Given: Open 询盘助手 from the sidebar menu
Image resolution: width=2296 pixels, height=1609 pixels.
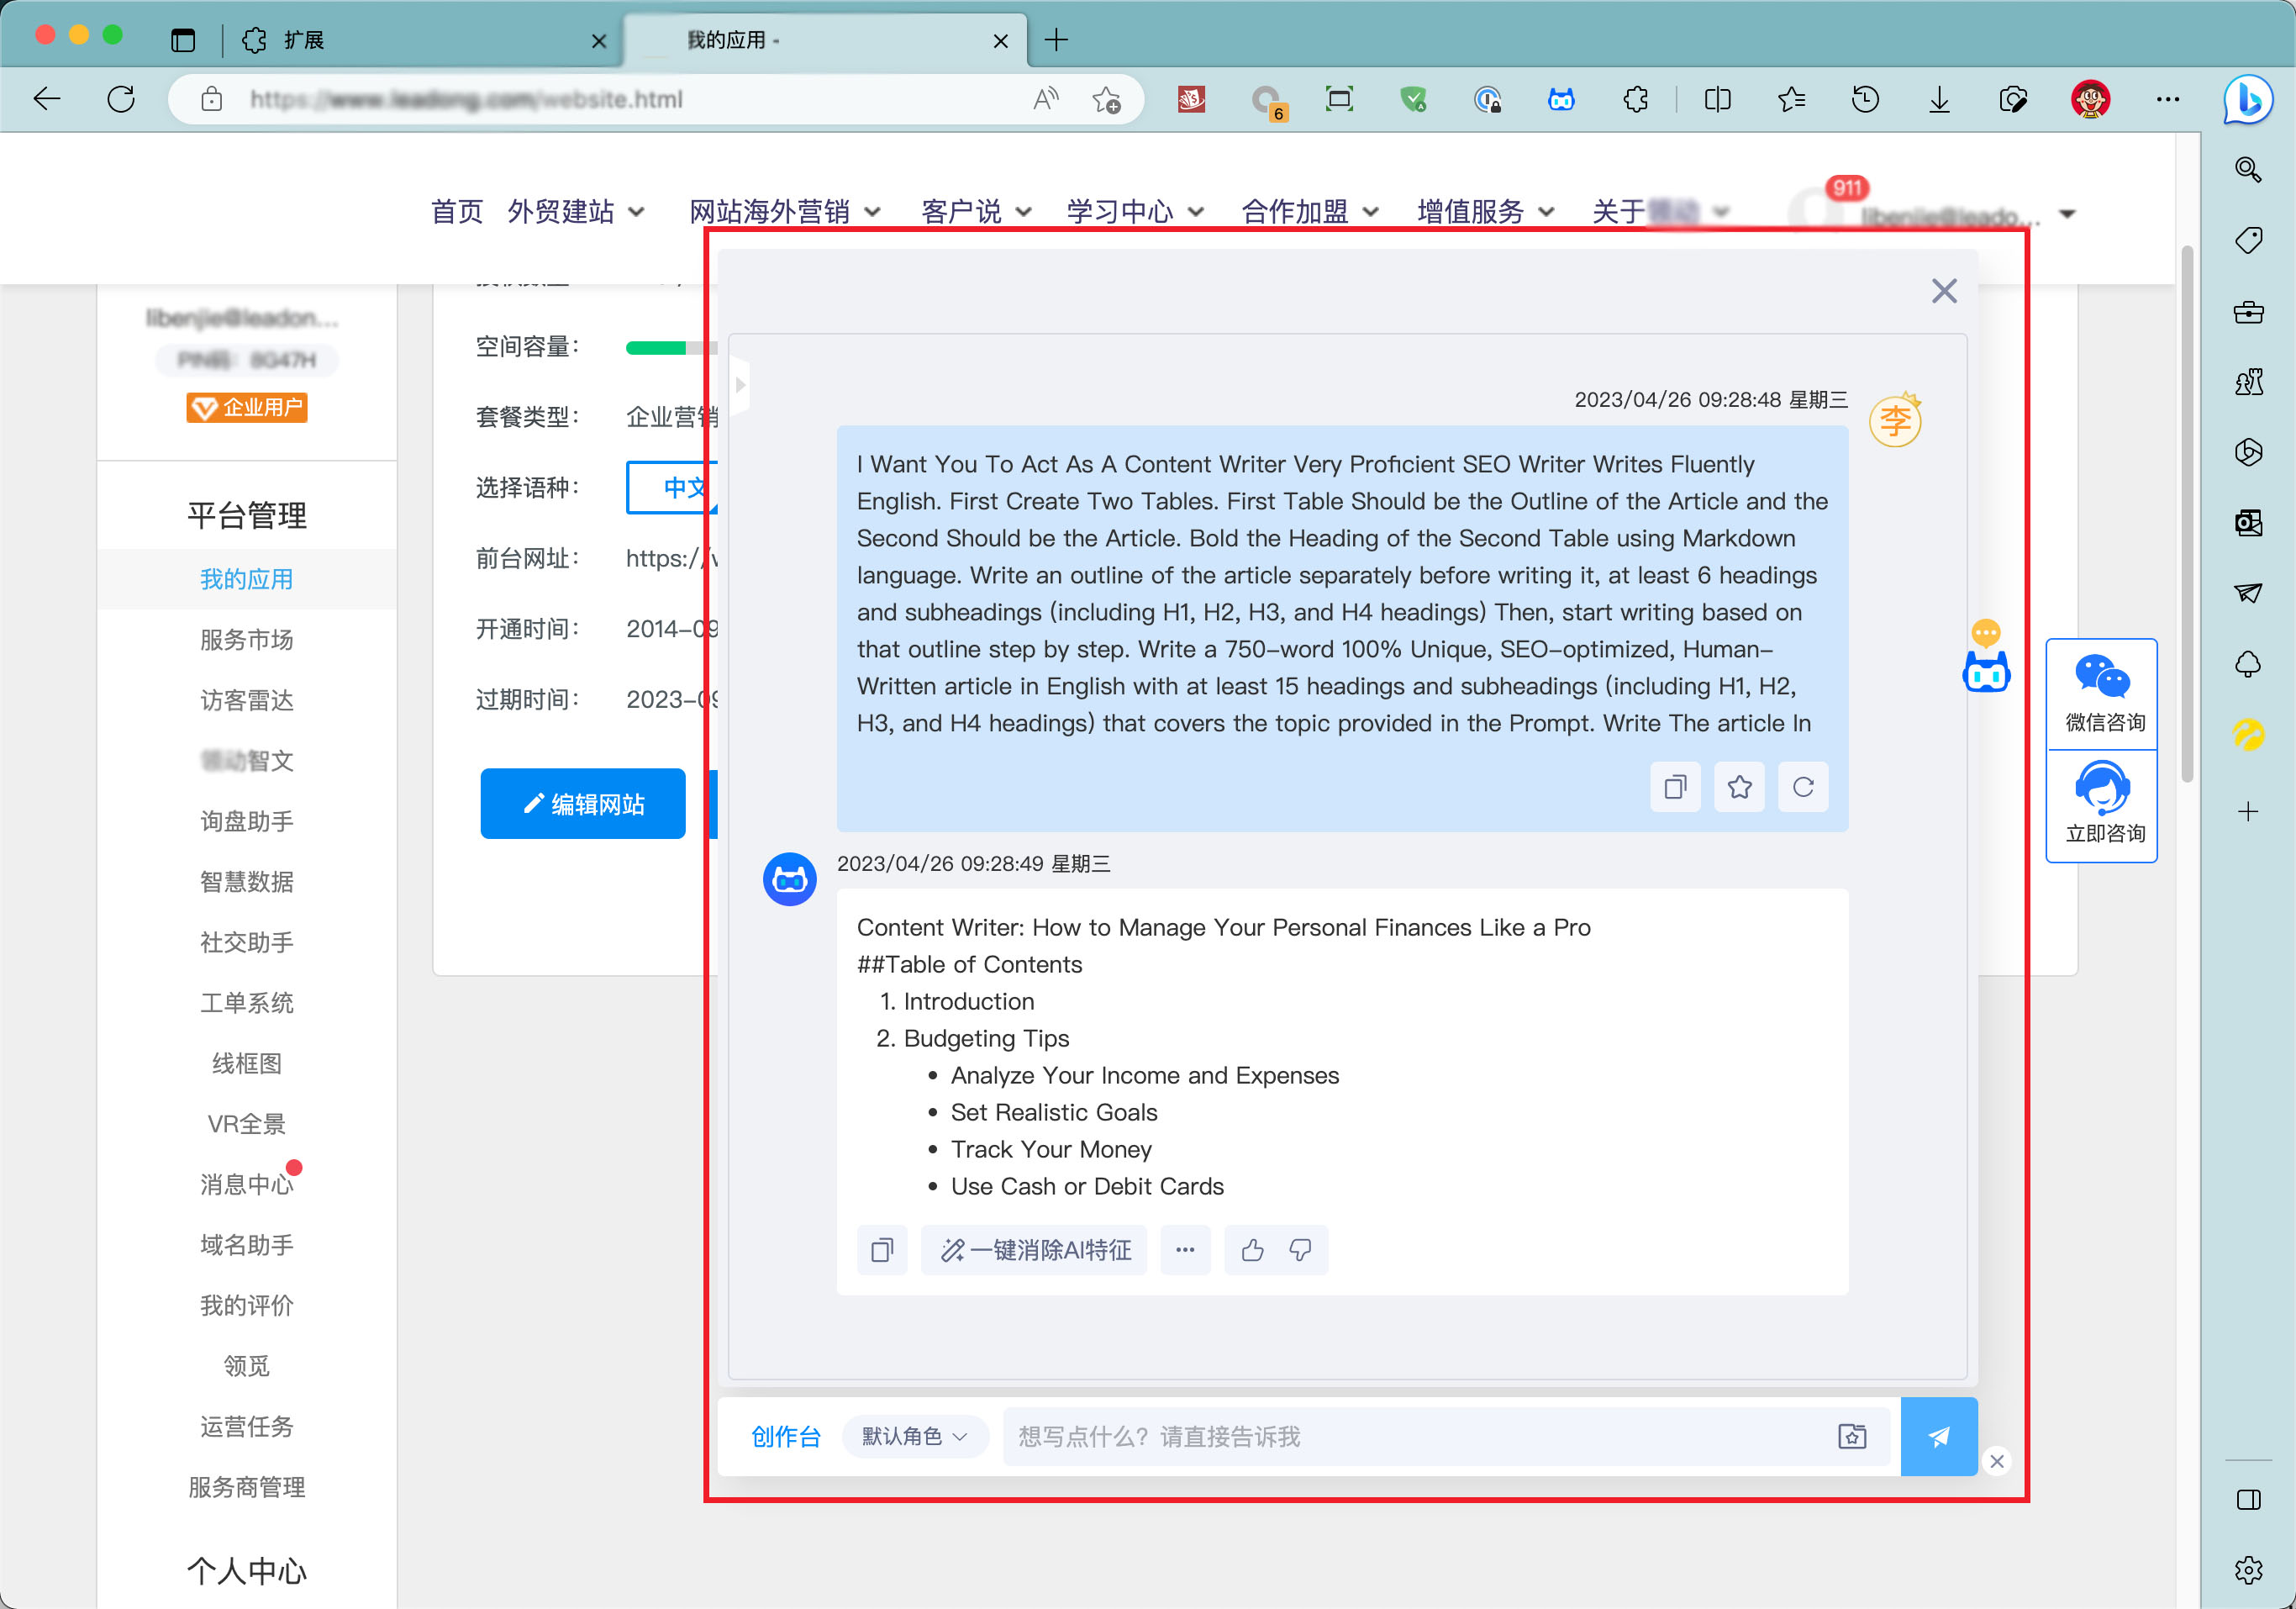Looking at the screenshot, I should 246,821.
